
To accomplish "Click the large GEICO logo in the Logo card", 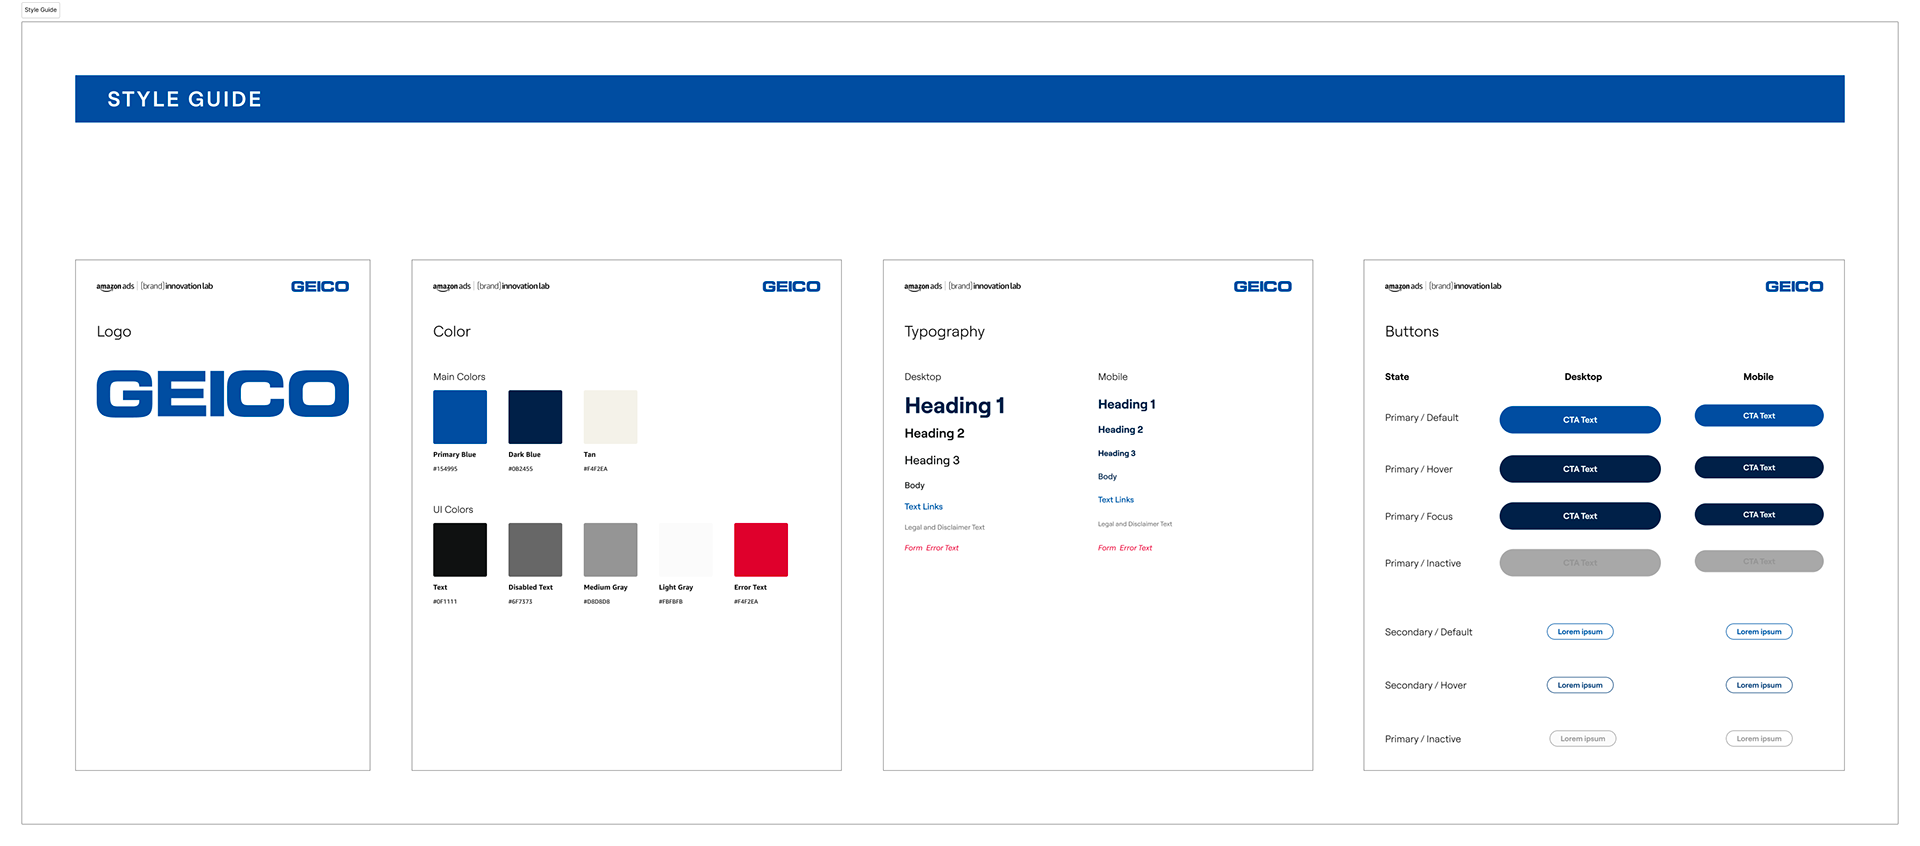I will point(223,394).
